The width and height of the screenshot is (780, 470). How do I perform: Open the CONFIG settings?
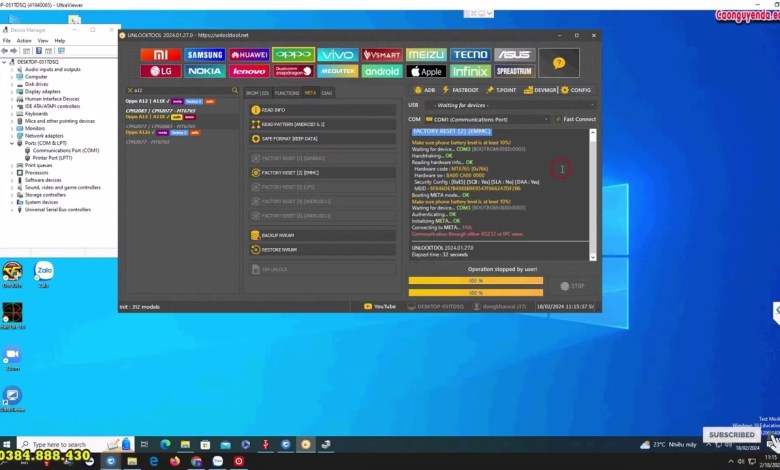click(x=576, y=90)
